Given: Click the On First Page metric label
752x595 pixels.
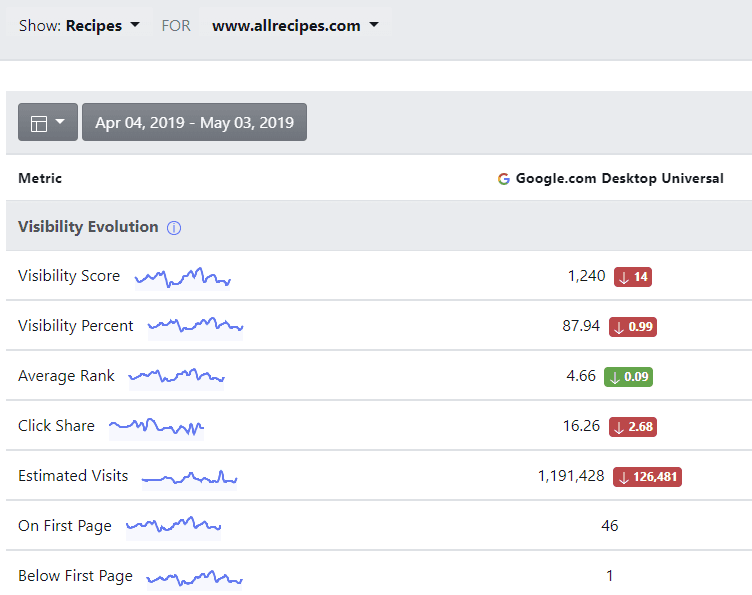Looking at the screenshot, I should point(65,526).
